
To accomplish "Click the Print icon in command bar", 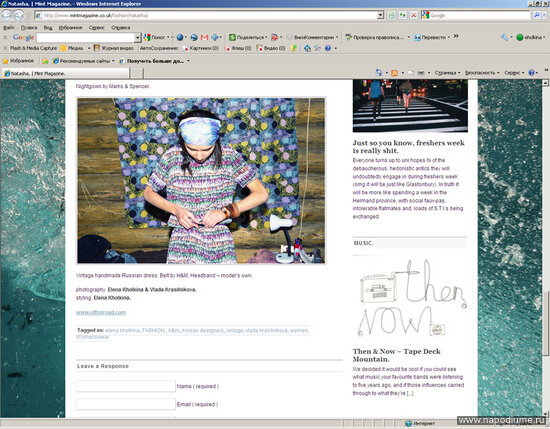I will pyautogui.click(x=421, y=73).
